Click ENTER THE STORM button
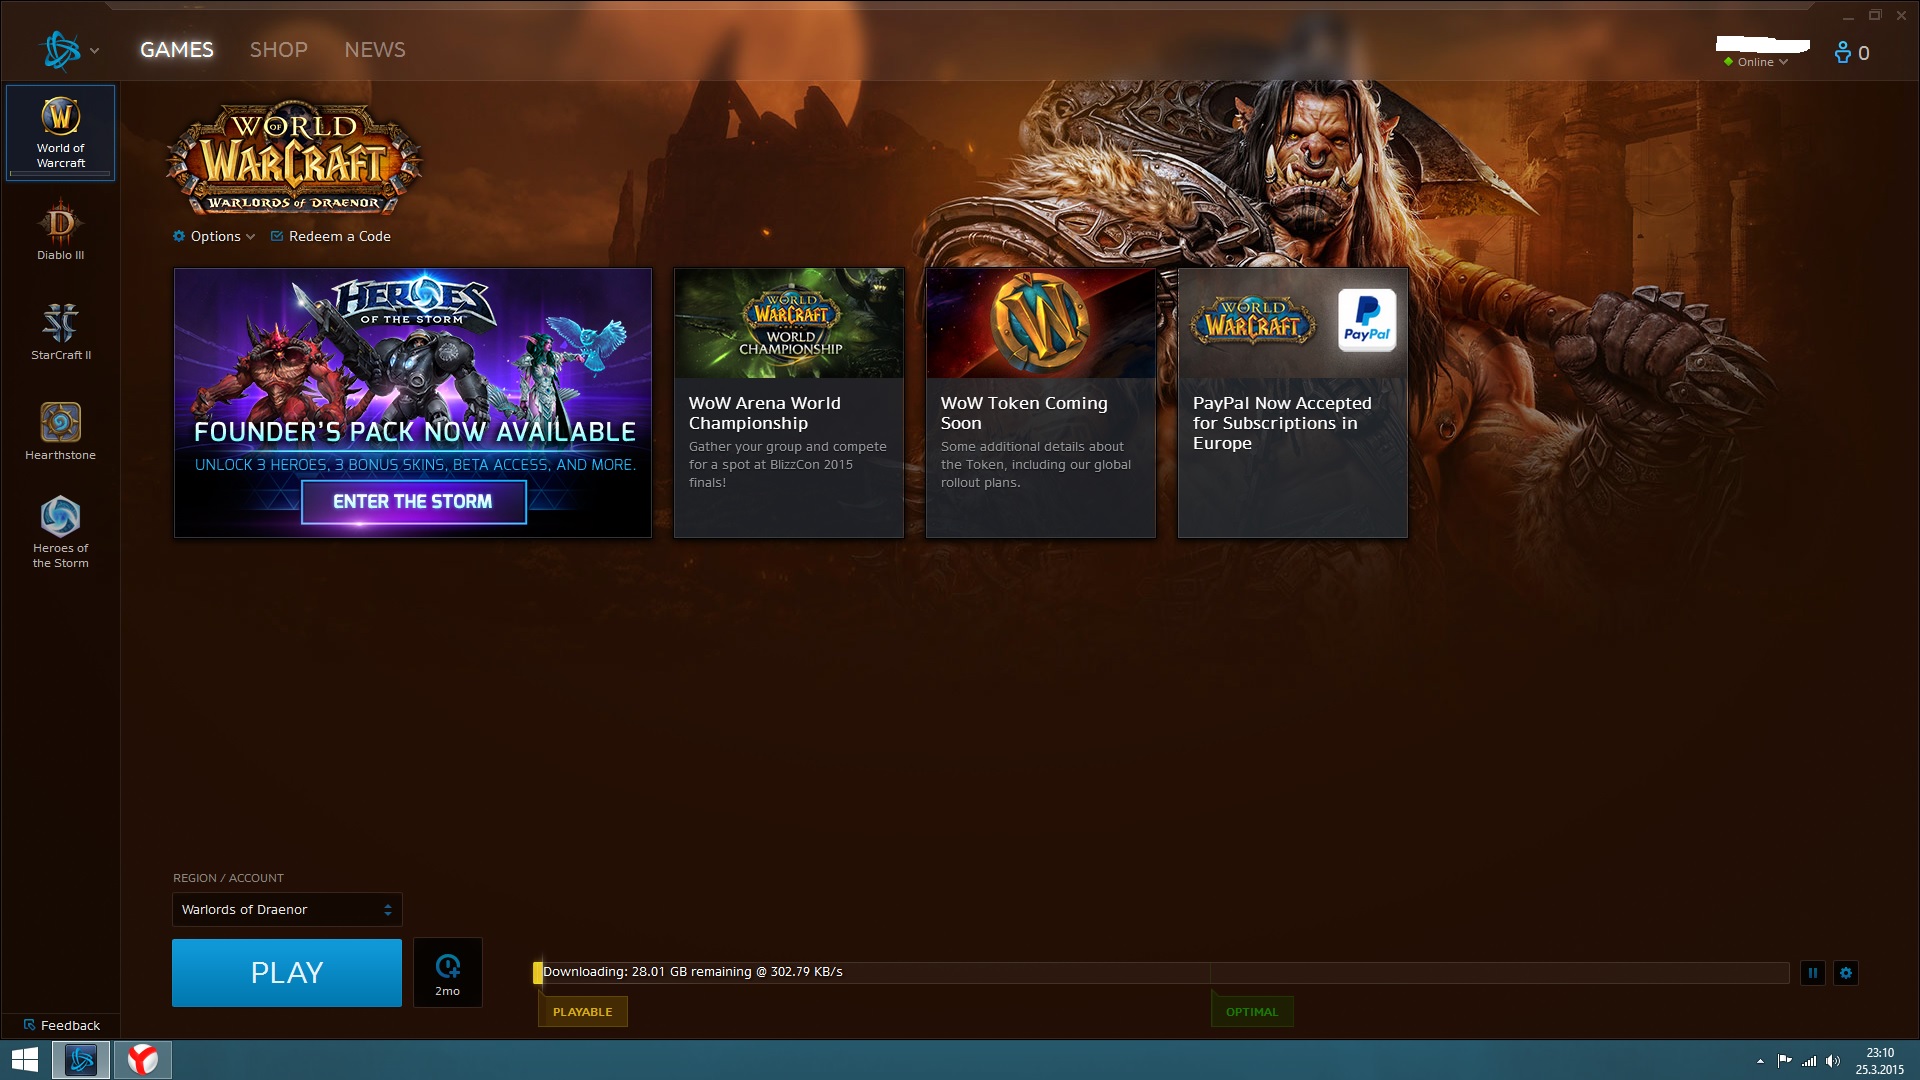1920x1080 pixels. (x=413, y=502)
